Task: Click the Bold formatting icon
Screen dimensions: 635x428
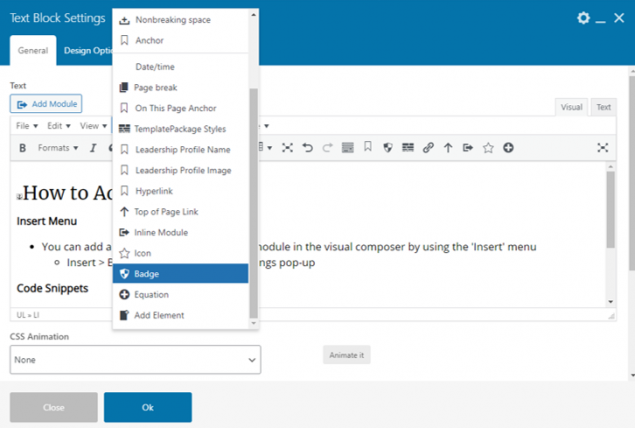Action: 23,148
